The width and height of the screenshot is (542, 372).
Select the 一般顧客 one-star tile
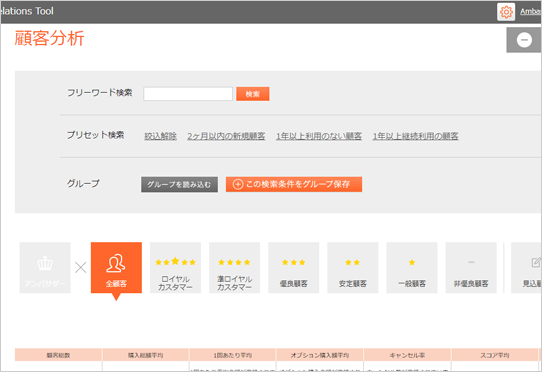pyautogui.click(x=412, y=268)
